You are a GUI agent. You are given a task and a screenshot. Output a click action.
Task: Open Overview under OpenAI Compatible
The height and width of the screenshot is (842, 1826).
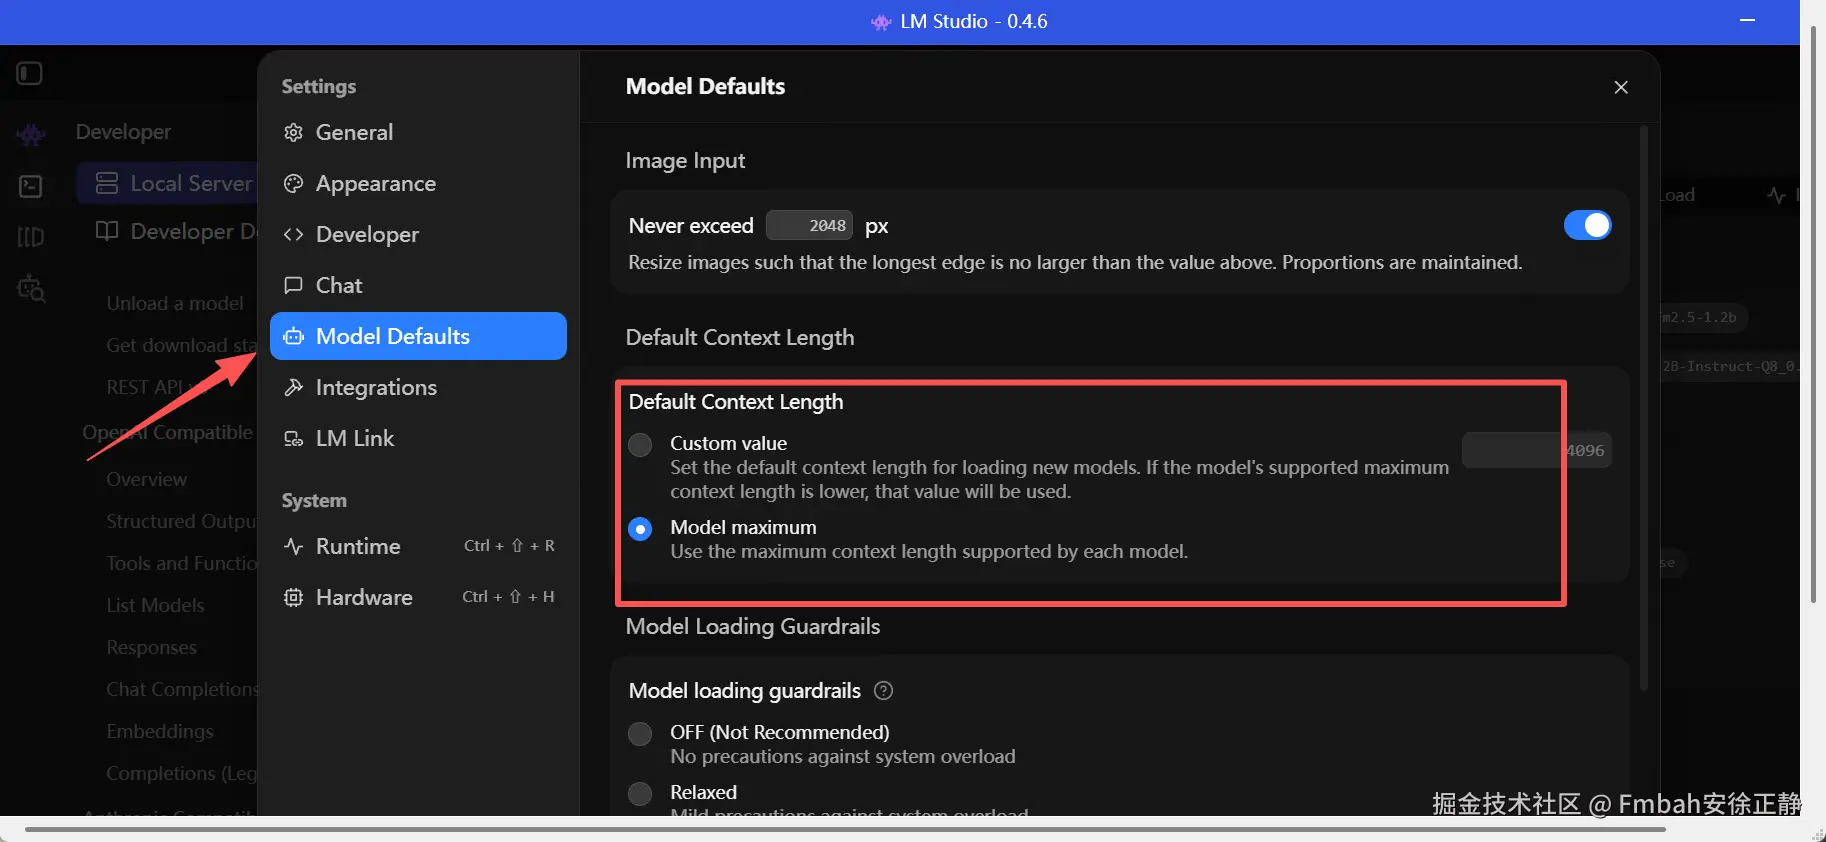point(146,479)
